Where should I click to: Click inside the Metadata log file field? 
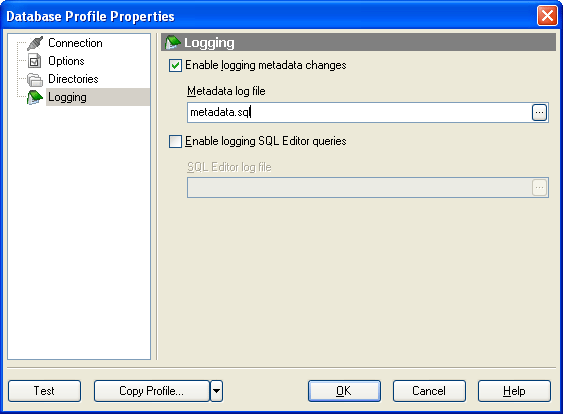(x=359, y=113)
